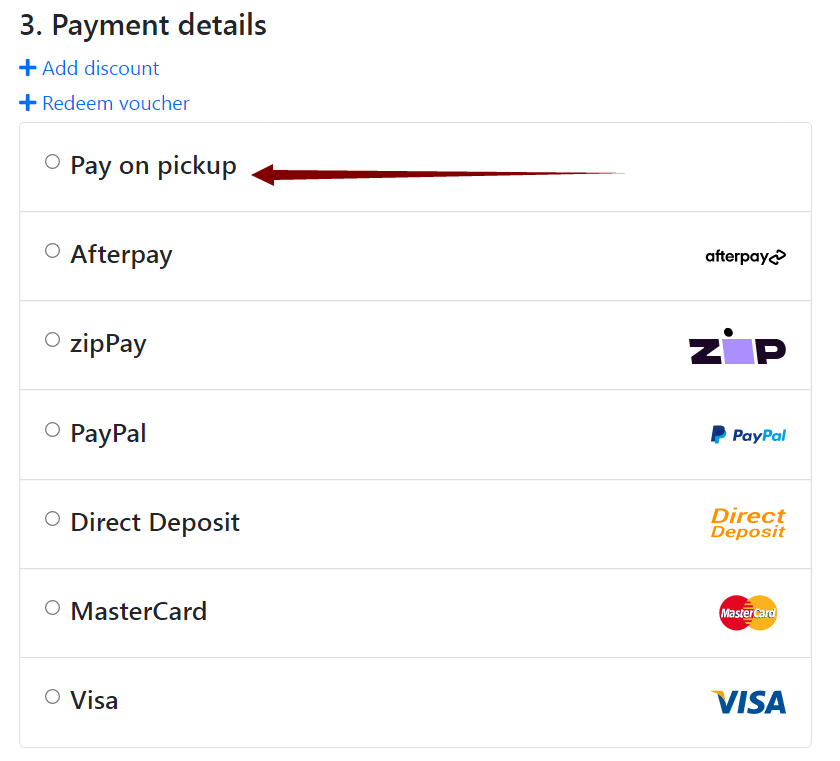Select the Pay on pickup radio button
The image size is (840, 761).
(x=52, y=162)
